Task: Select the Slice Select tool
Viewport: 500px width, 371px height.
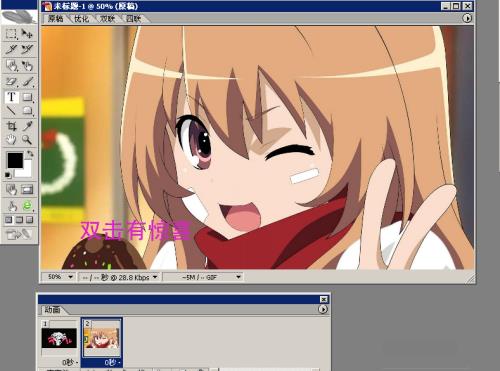Action: (27, 49)
